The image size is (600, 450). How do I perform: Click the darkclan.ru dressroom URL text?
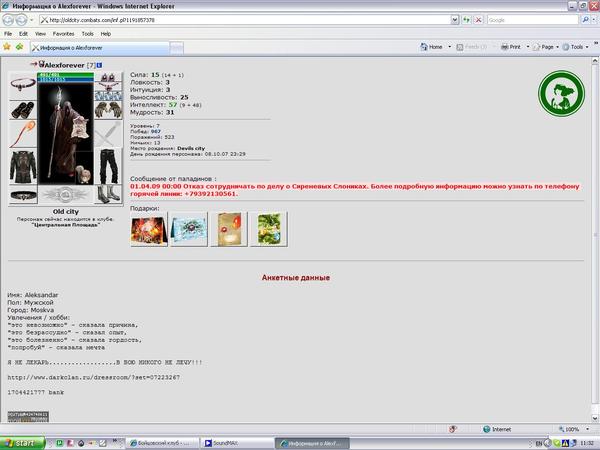(x=93, y=377)
